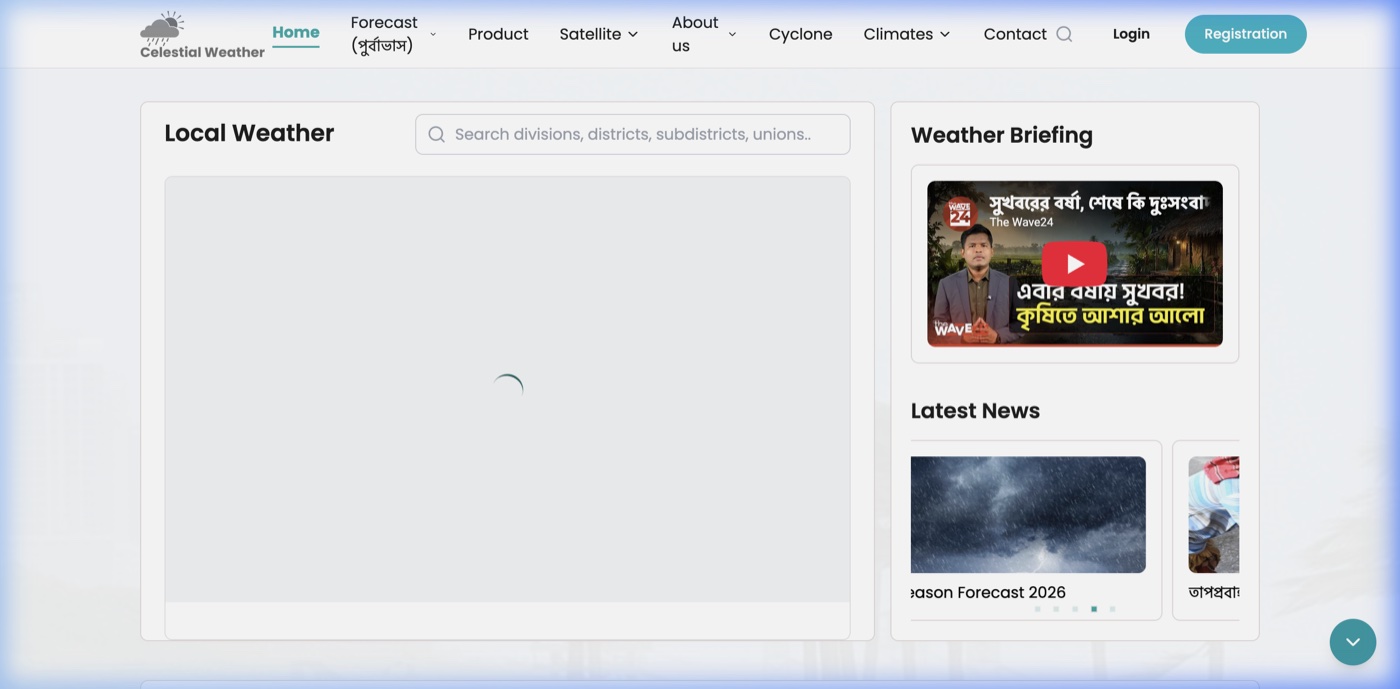Click the Wave24 channel logo on video

click(x=960, y=212)
